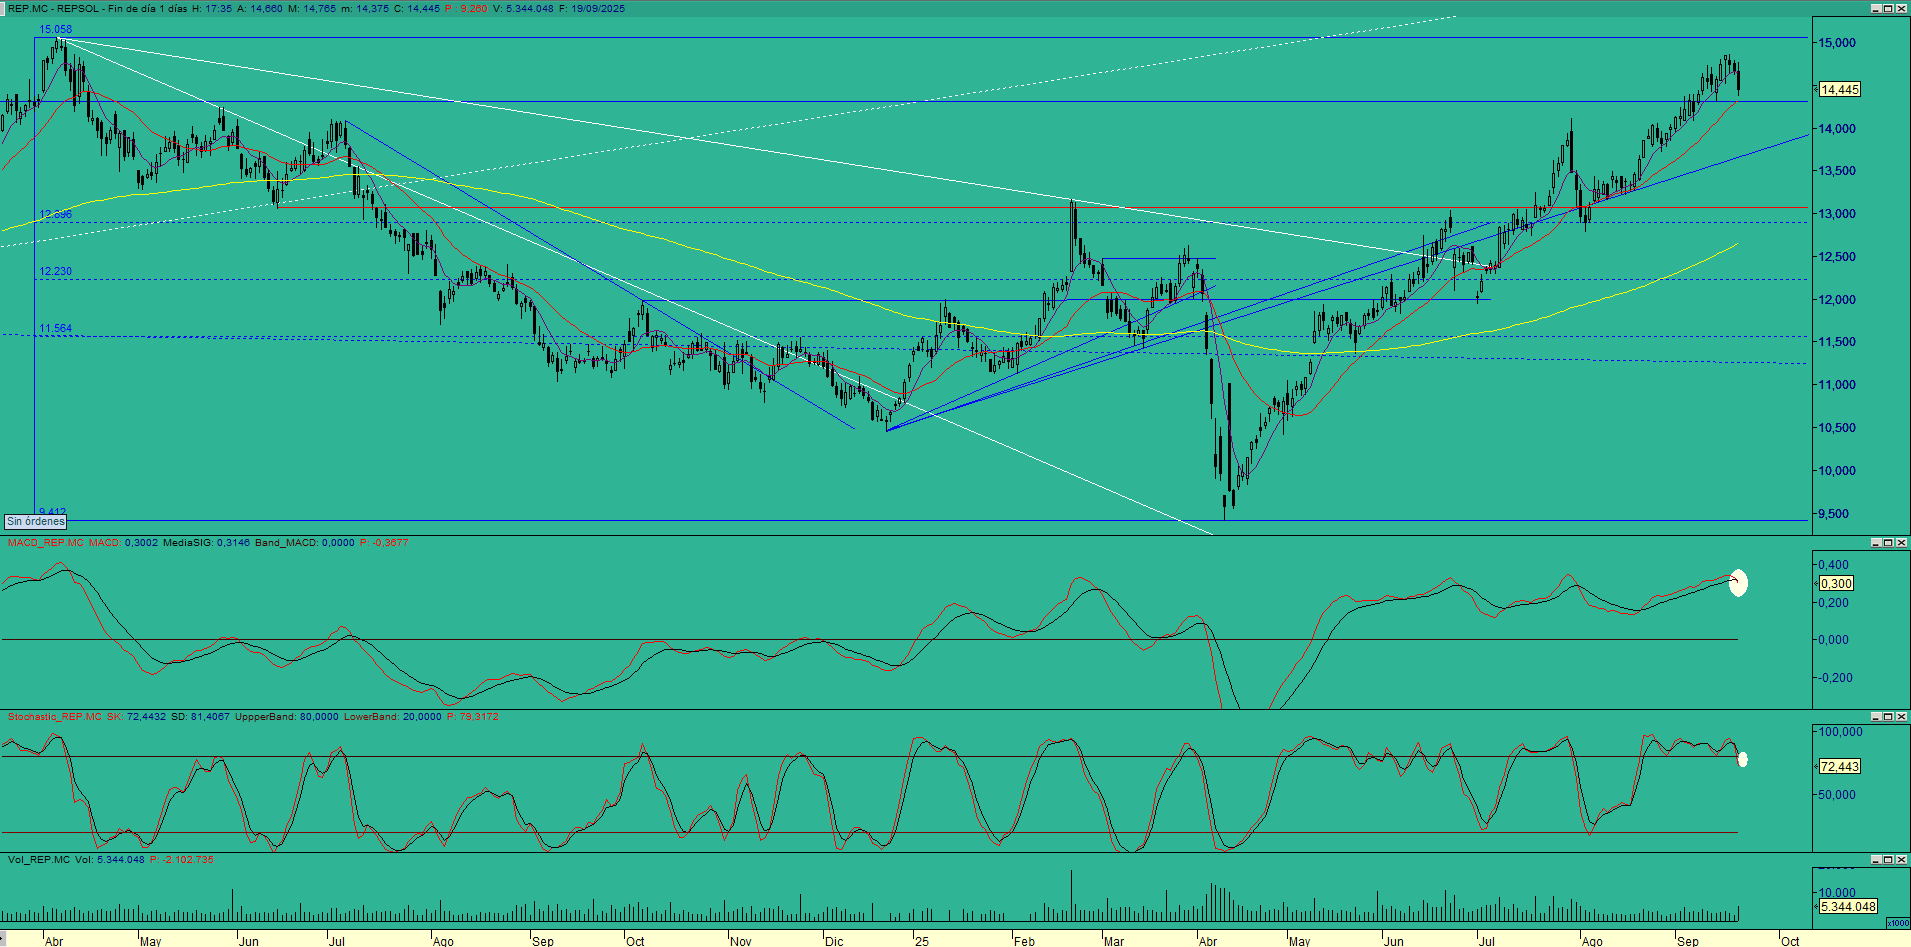This screenshot has width=1911, height=947.
Task: Click the 9,500 price axis label
Action: 1834,514
